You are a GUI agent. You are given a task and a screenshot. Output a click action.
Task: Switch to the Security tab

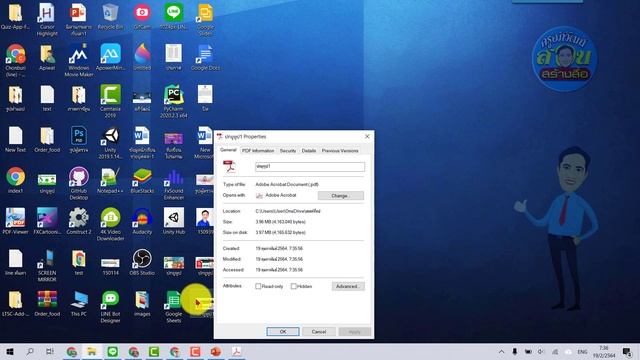[x=288, y=151]
